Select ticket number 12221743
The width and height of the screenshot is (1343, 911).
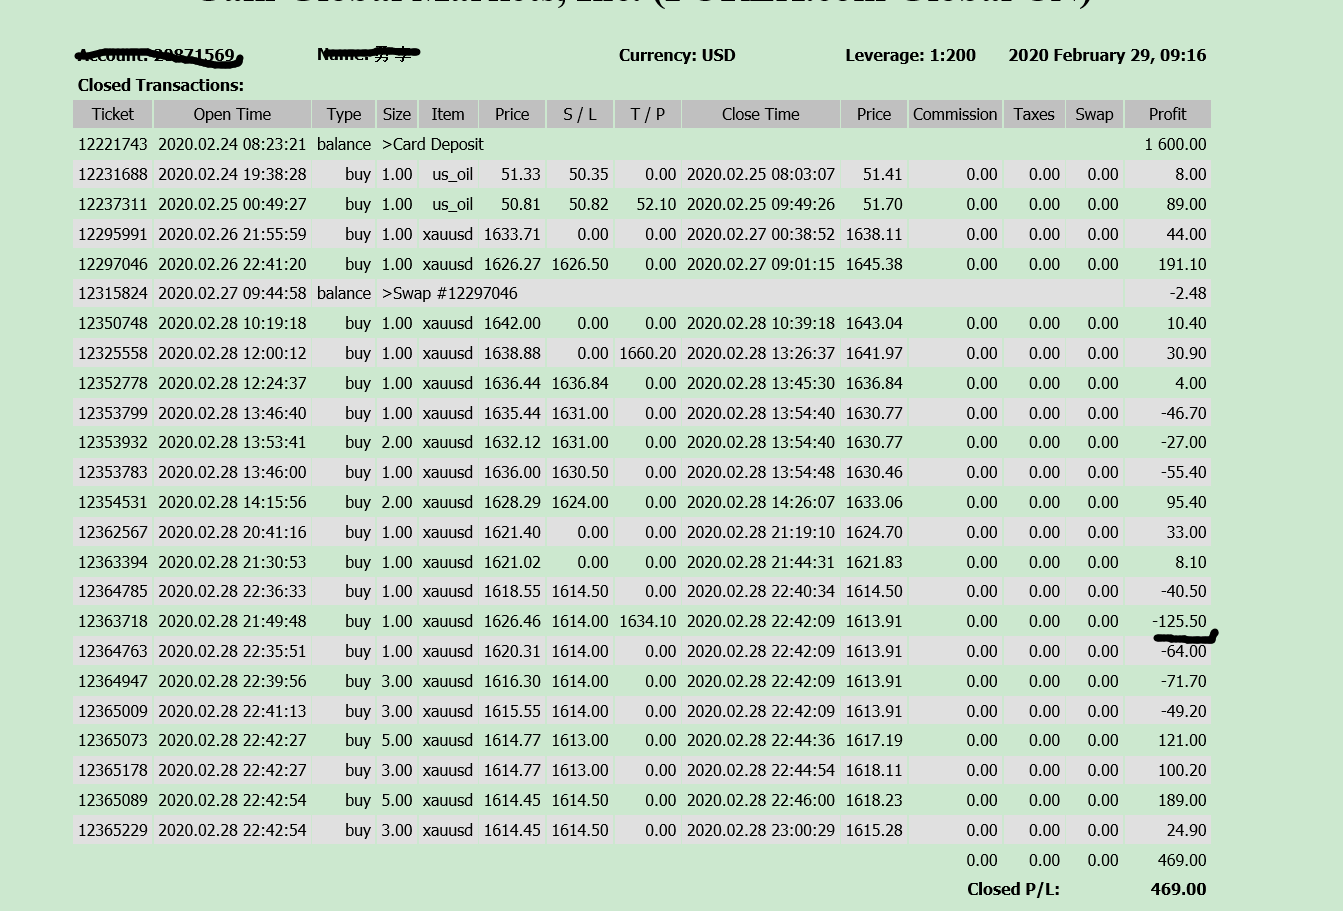click(x=113, y=144)
